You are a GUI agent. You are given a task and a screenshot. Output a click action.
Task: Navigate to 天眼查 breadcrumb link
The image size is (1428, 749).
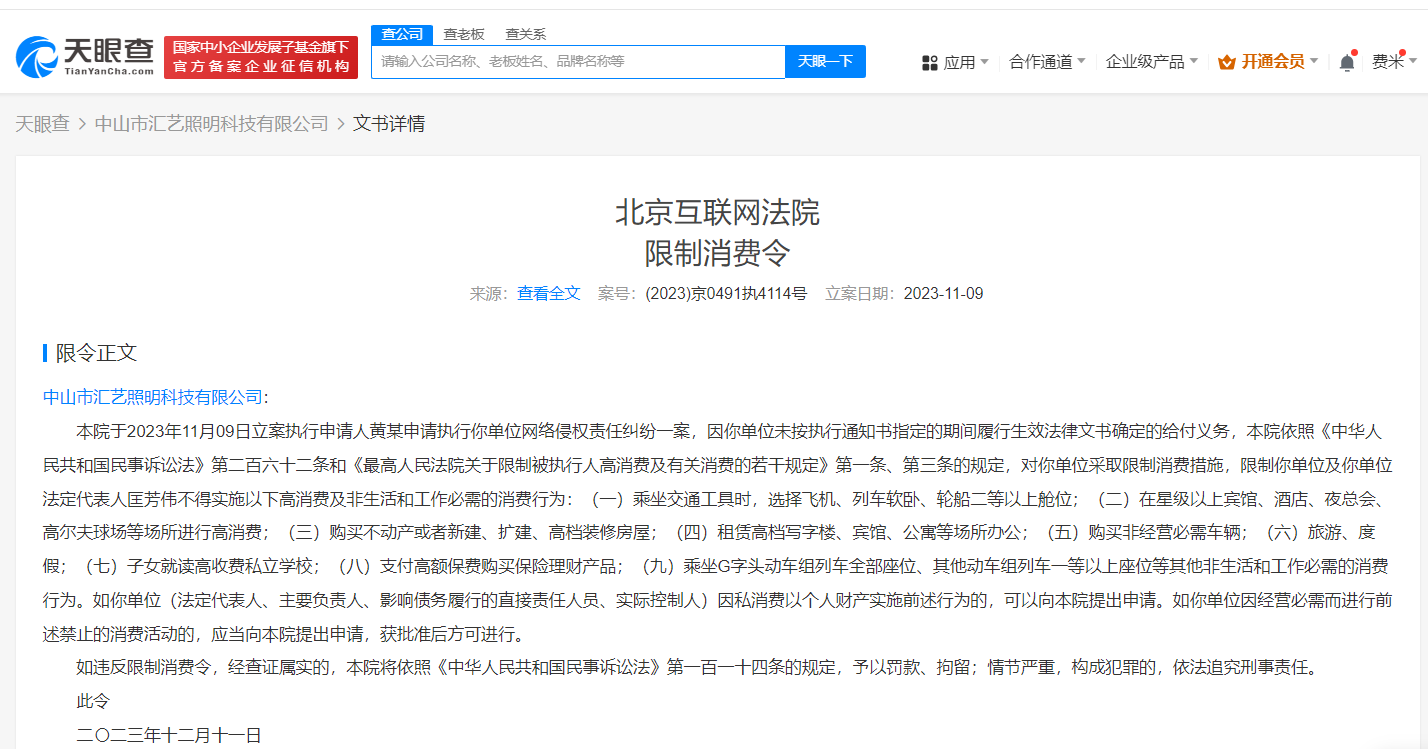pyautogui.click(x=43, y=122)
